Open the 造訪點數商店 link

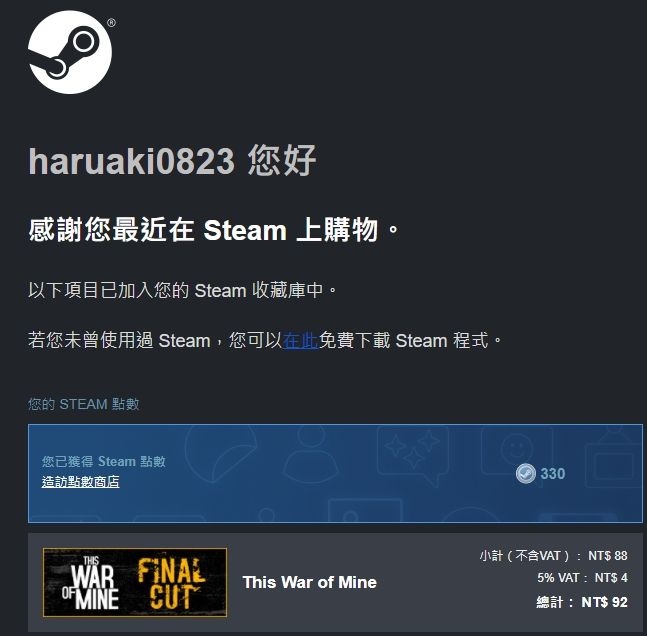pos(80,482)
